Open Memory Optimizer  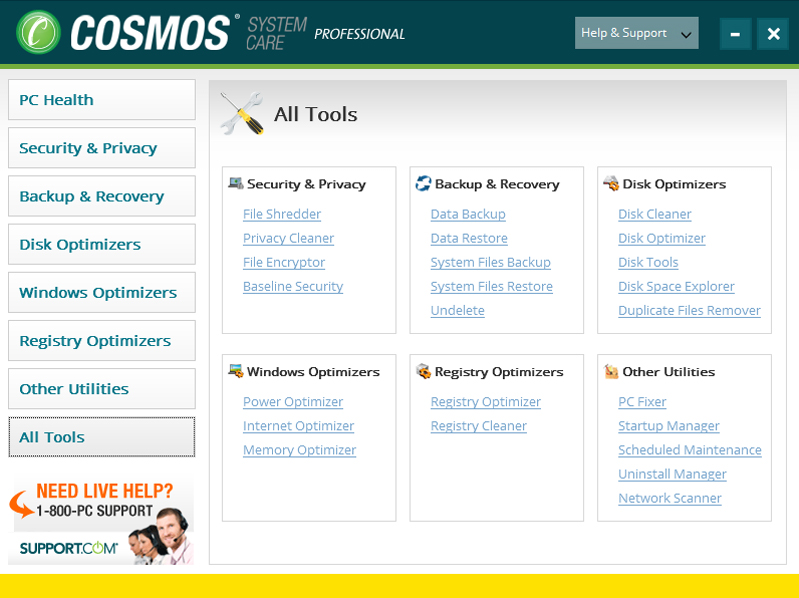pyautogui.click(x=299, y=450)
